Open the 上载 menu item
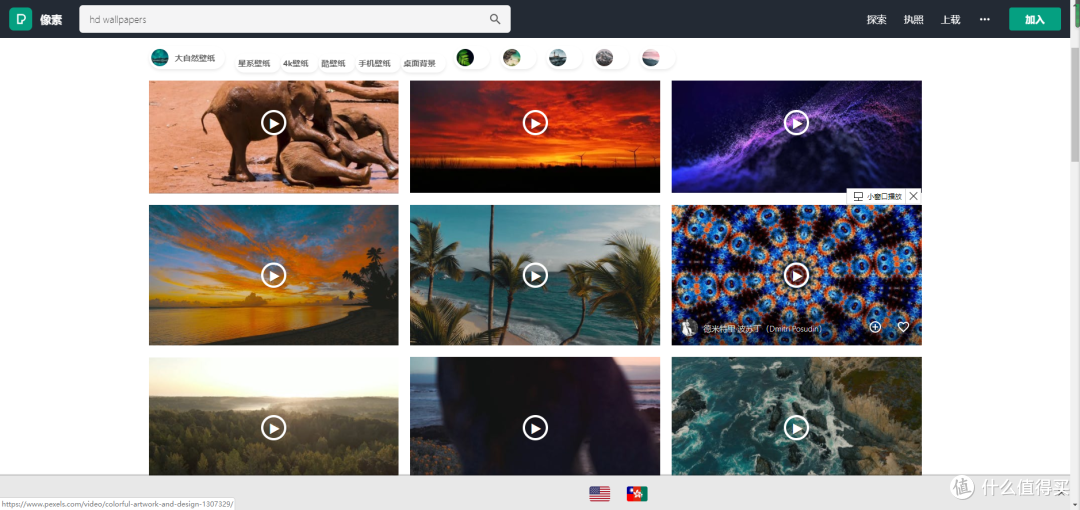 [951, 19]
